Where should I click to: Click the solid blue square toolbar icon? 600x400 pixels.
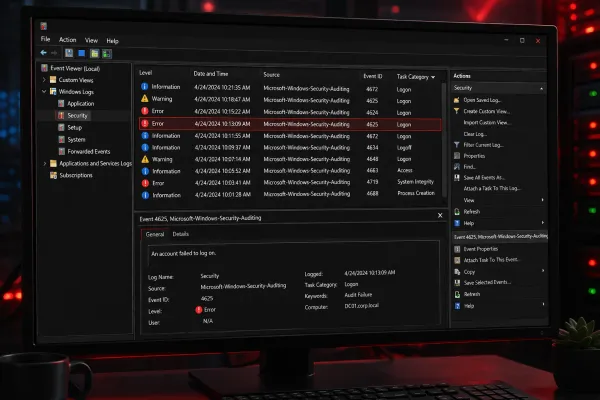tap(82, 53)
